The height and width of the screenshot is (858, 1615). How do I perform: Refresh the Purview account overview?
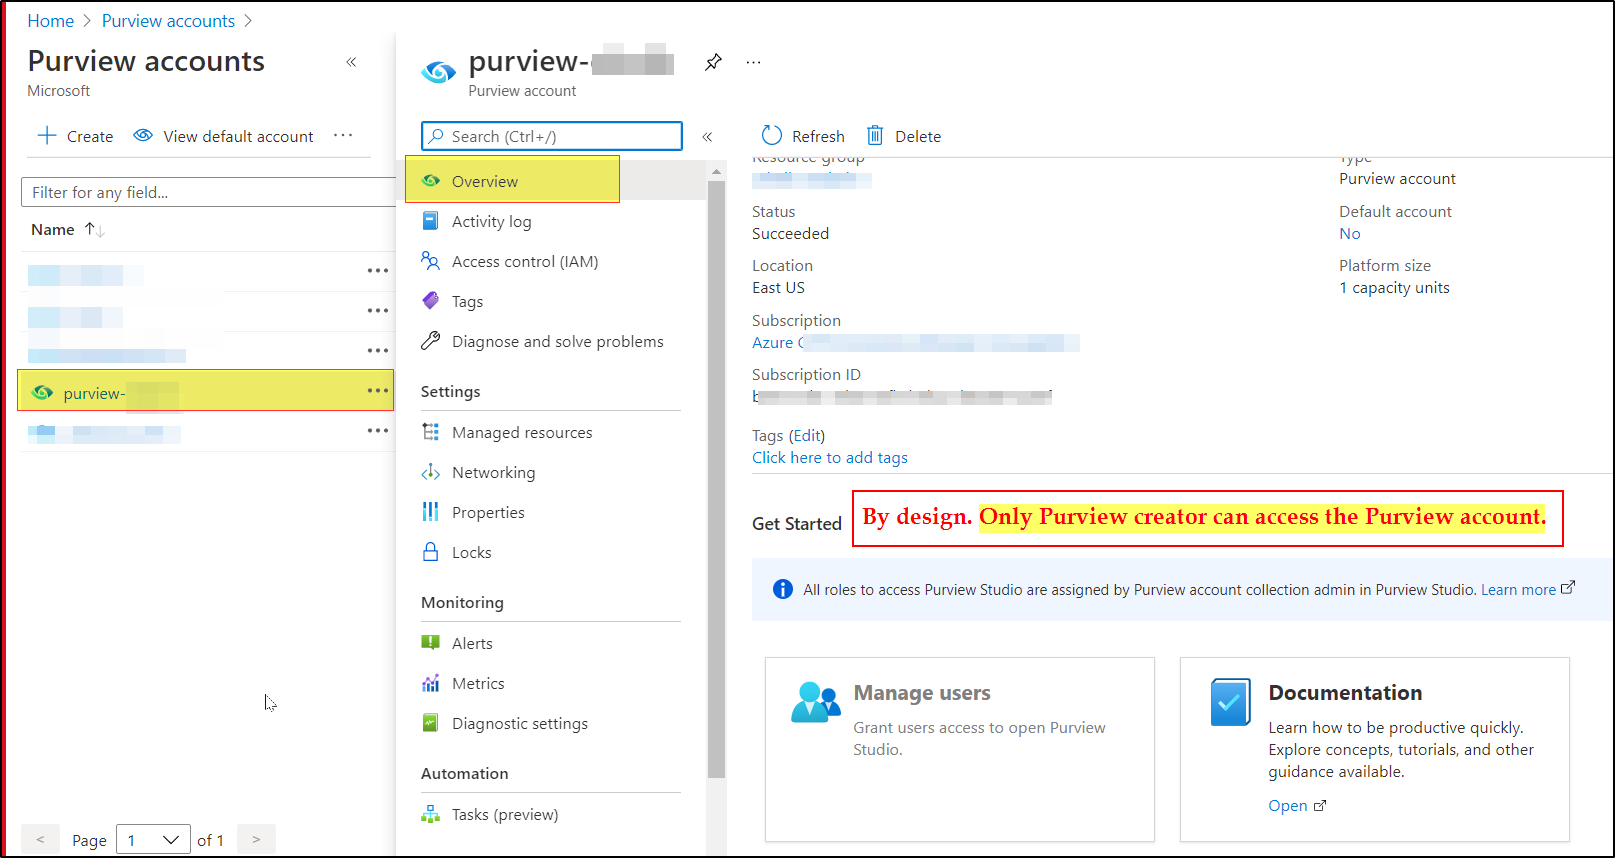[803, 136]
